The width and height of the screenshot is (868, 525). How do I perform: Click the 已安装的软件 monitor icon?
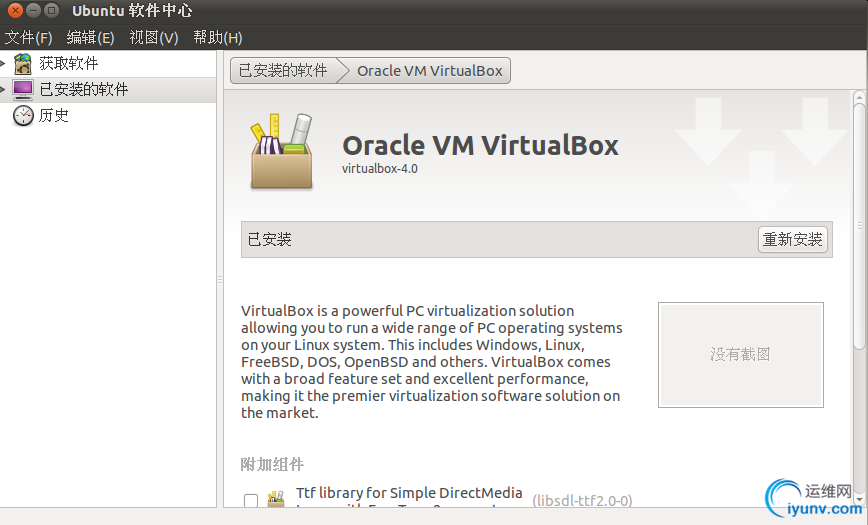[x=23, y=89]
